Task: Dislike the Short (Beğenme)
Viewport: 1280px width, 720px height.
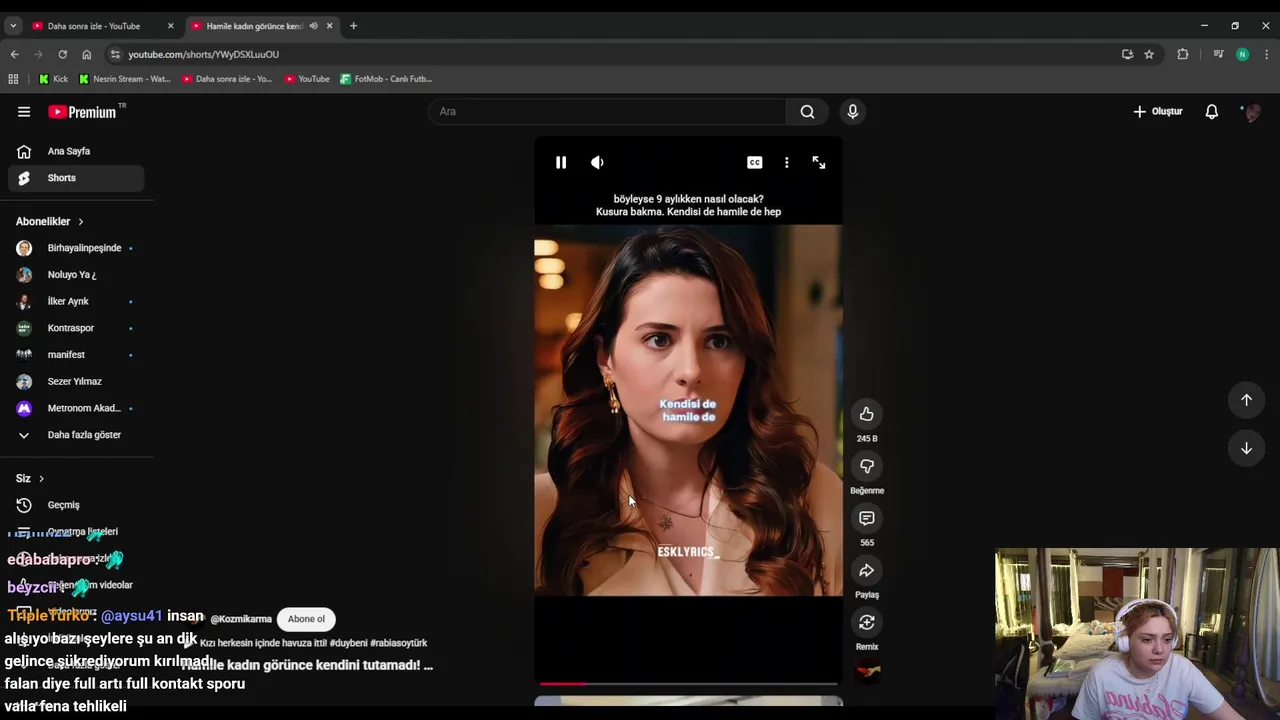Action: pyautogui.click(x=867, y=466)
